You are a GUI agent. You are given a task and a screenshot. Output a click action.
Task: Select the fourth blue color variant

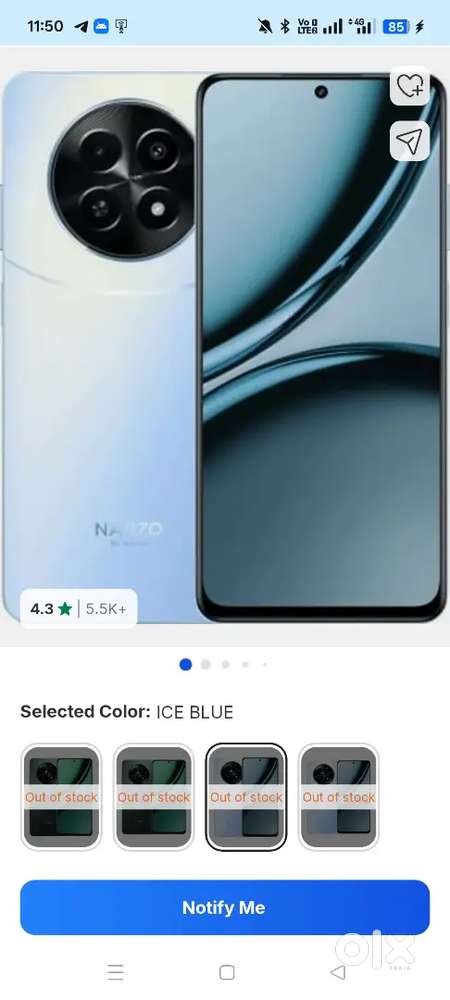[x=338, y=797]
